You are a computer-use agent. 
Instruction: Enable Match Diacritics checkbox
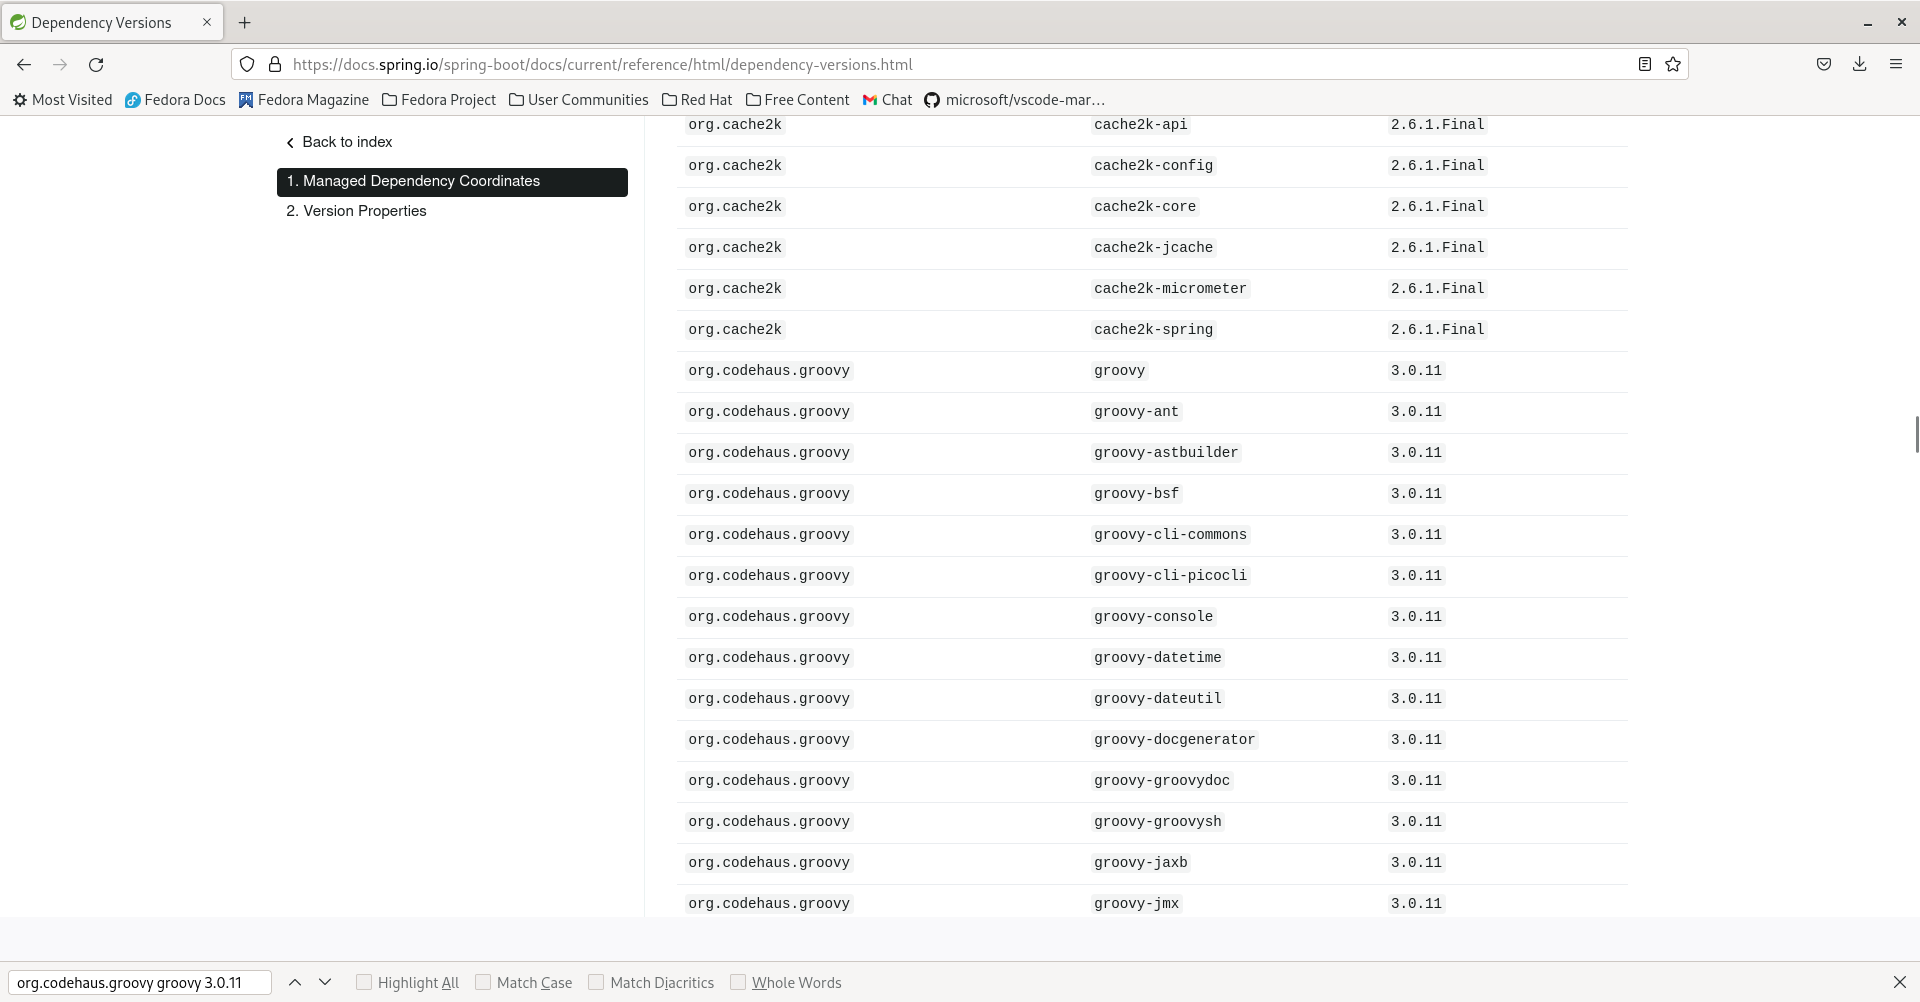point(596,982)
